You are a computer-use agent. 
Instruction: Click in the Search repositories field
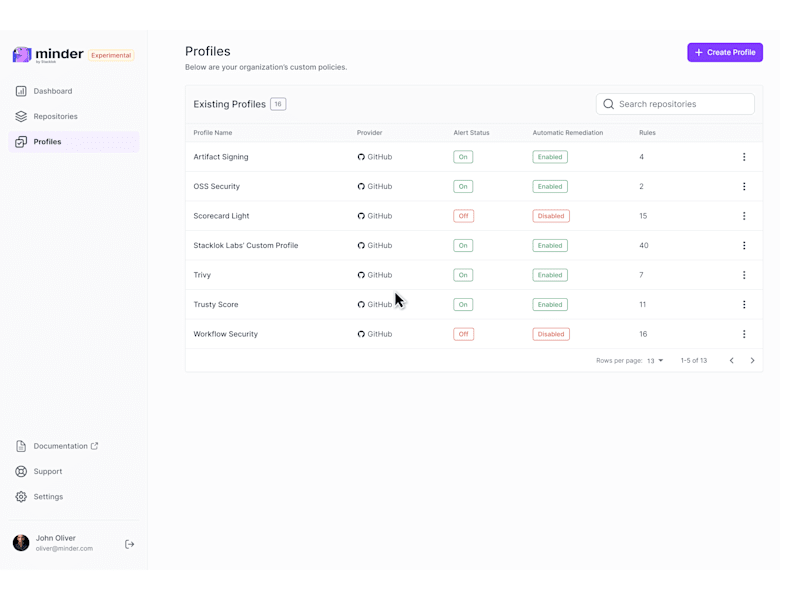point(675,104)
